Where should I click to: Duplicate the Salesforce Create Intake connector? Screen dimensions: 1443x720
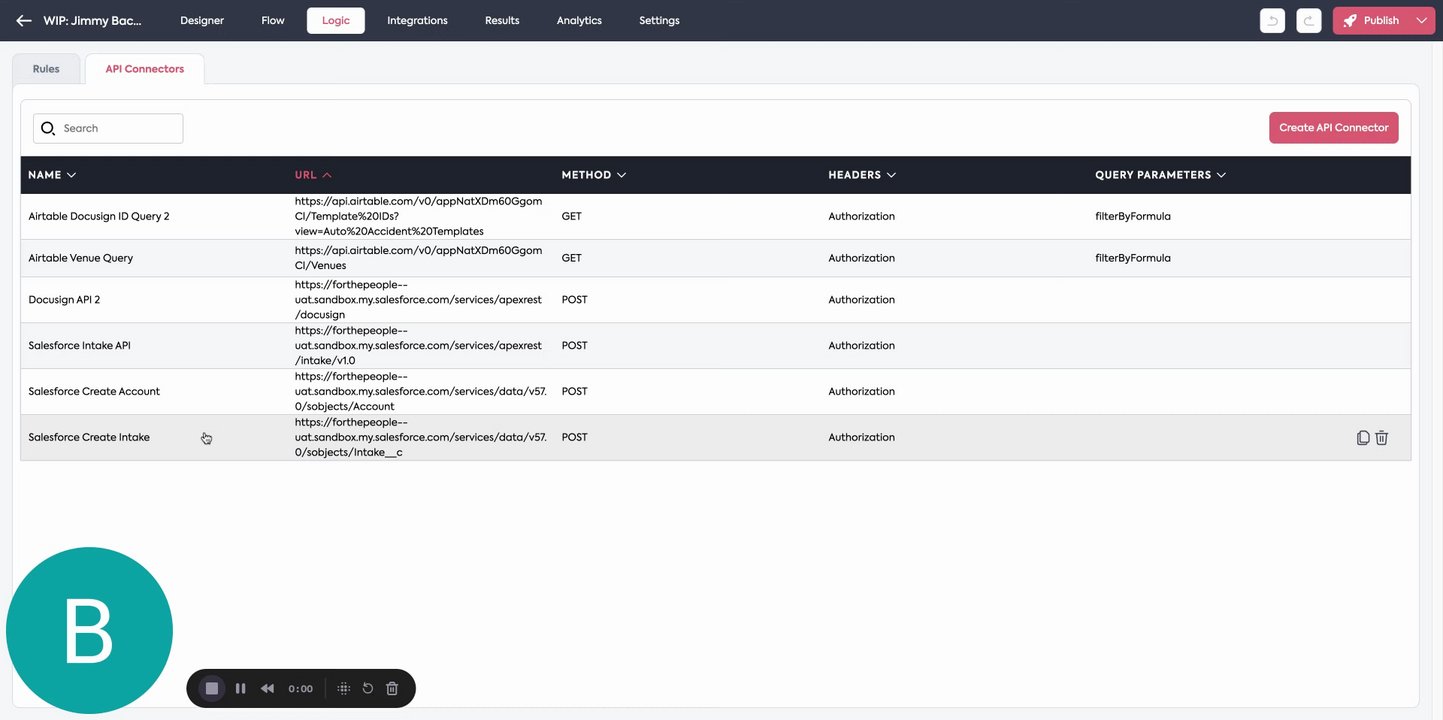[1363, 437]
